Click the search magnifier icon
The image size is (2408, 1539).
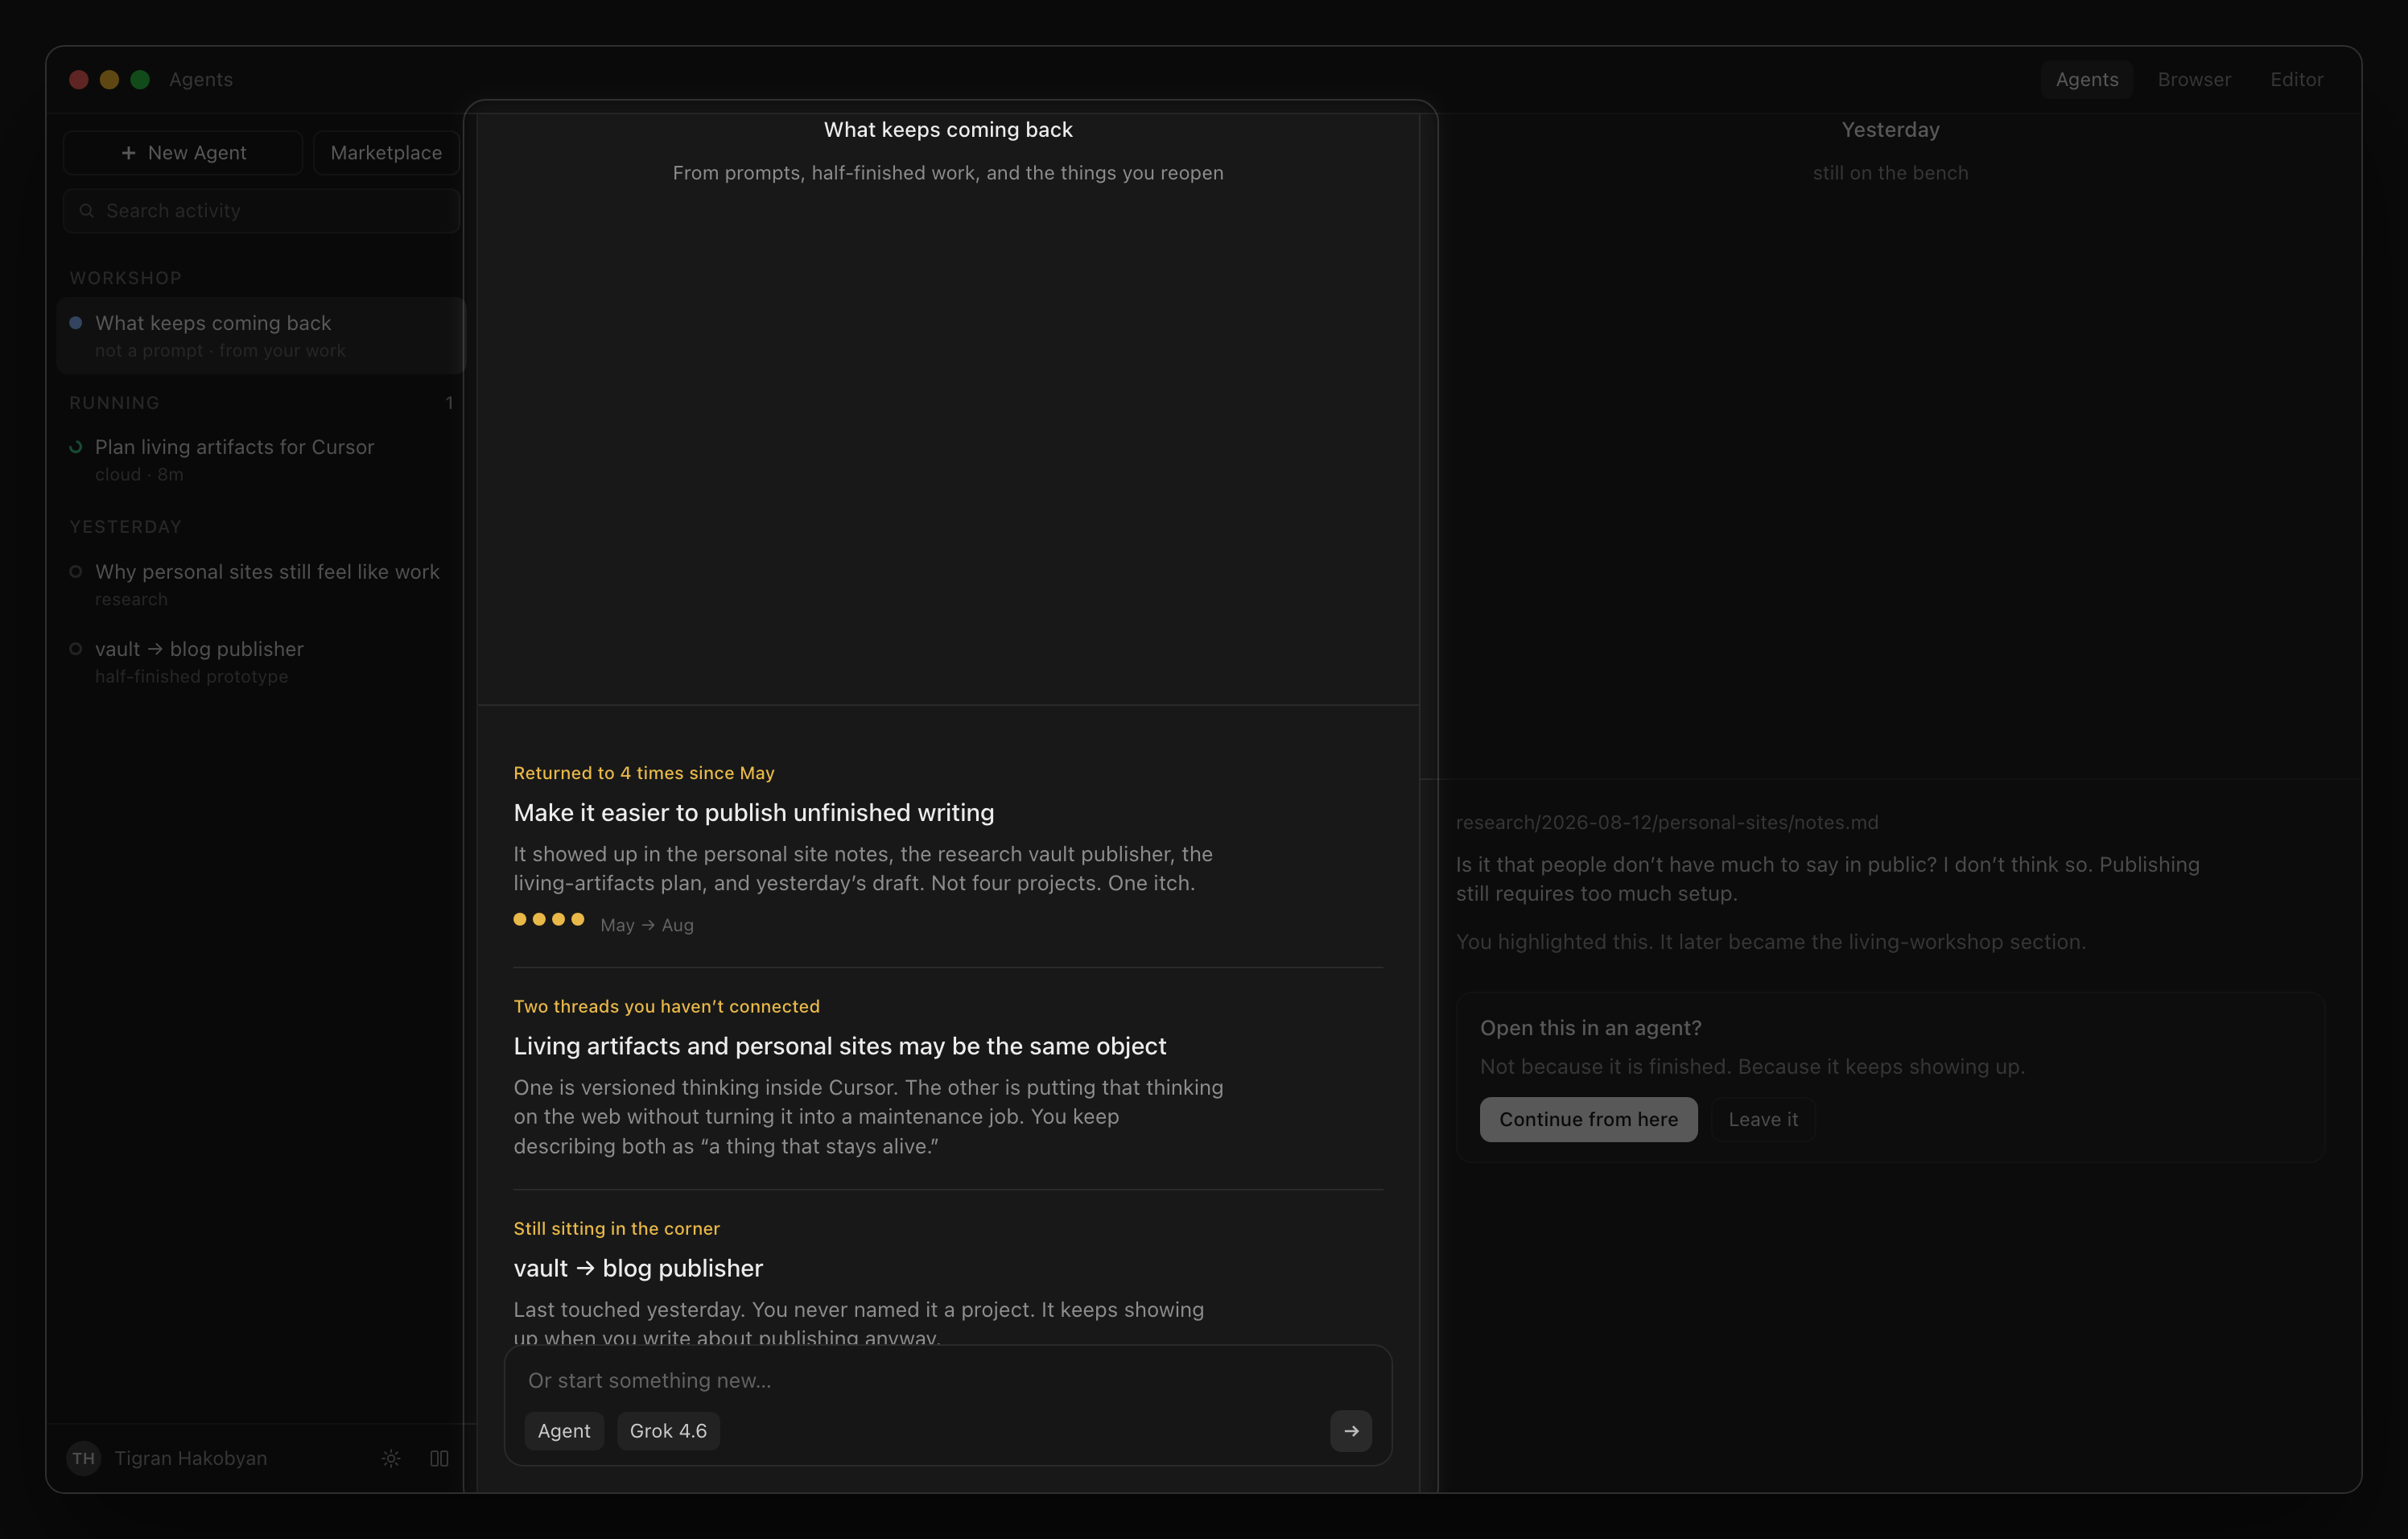87,211
